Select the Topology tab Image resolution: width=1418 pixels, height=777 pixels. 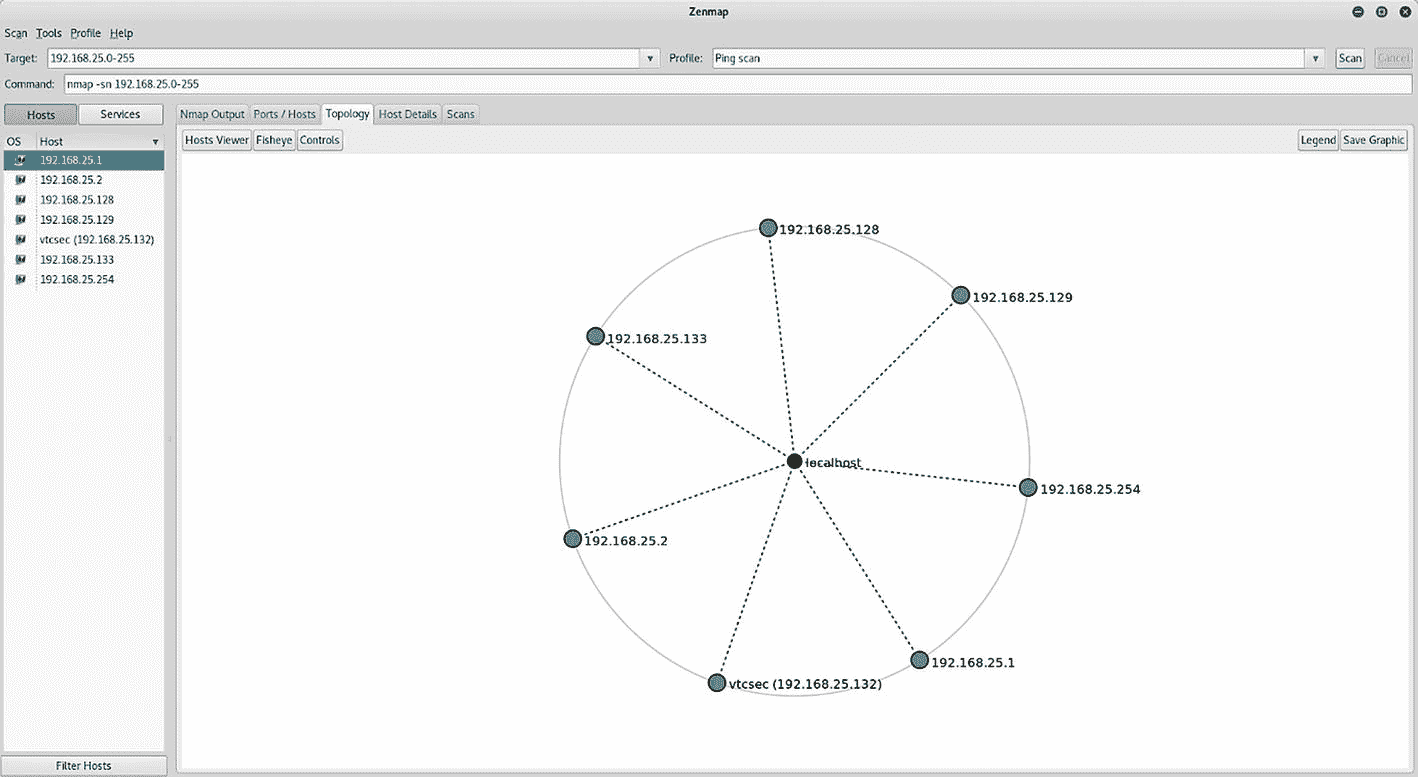[x=347, y=114]
